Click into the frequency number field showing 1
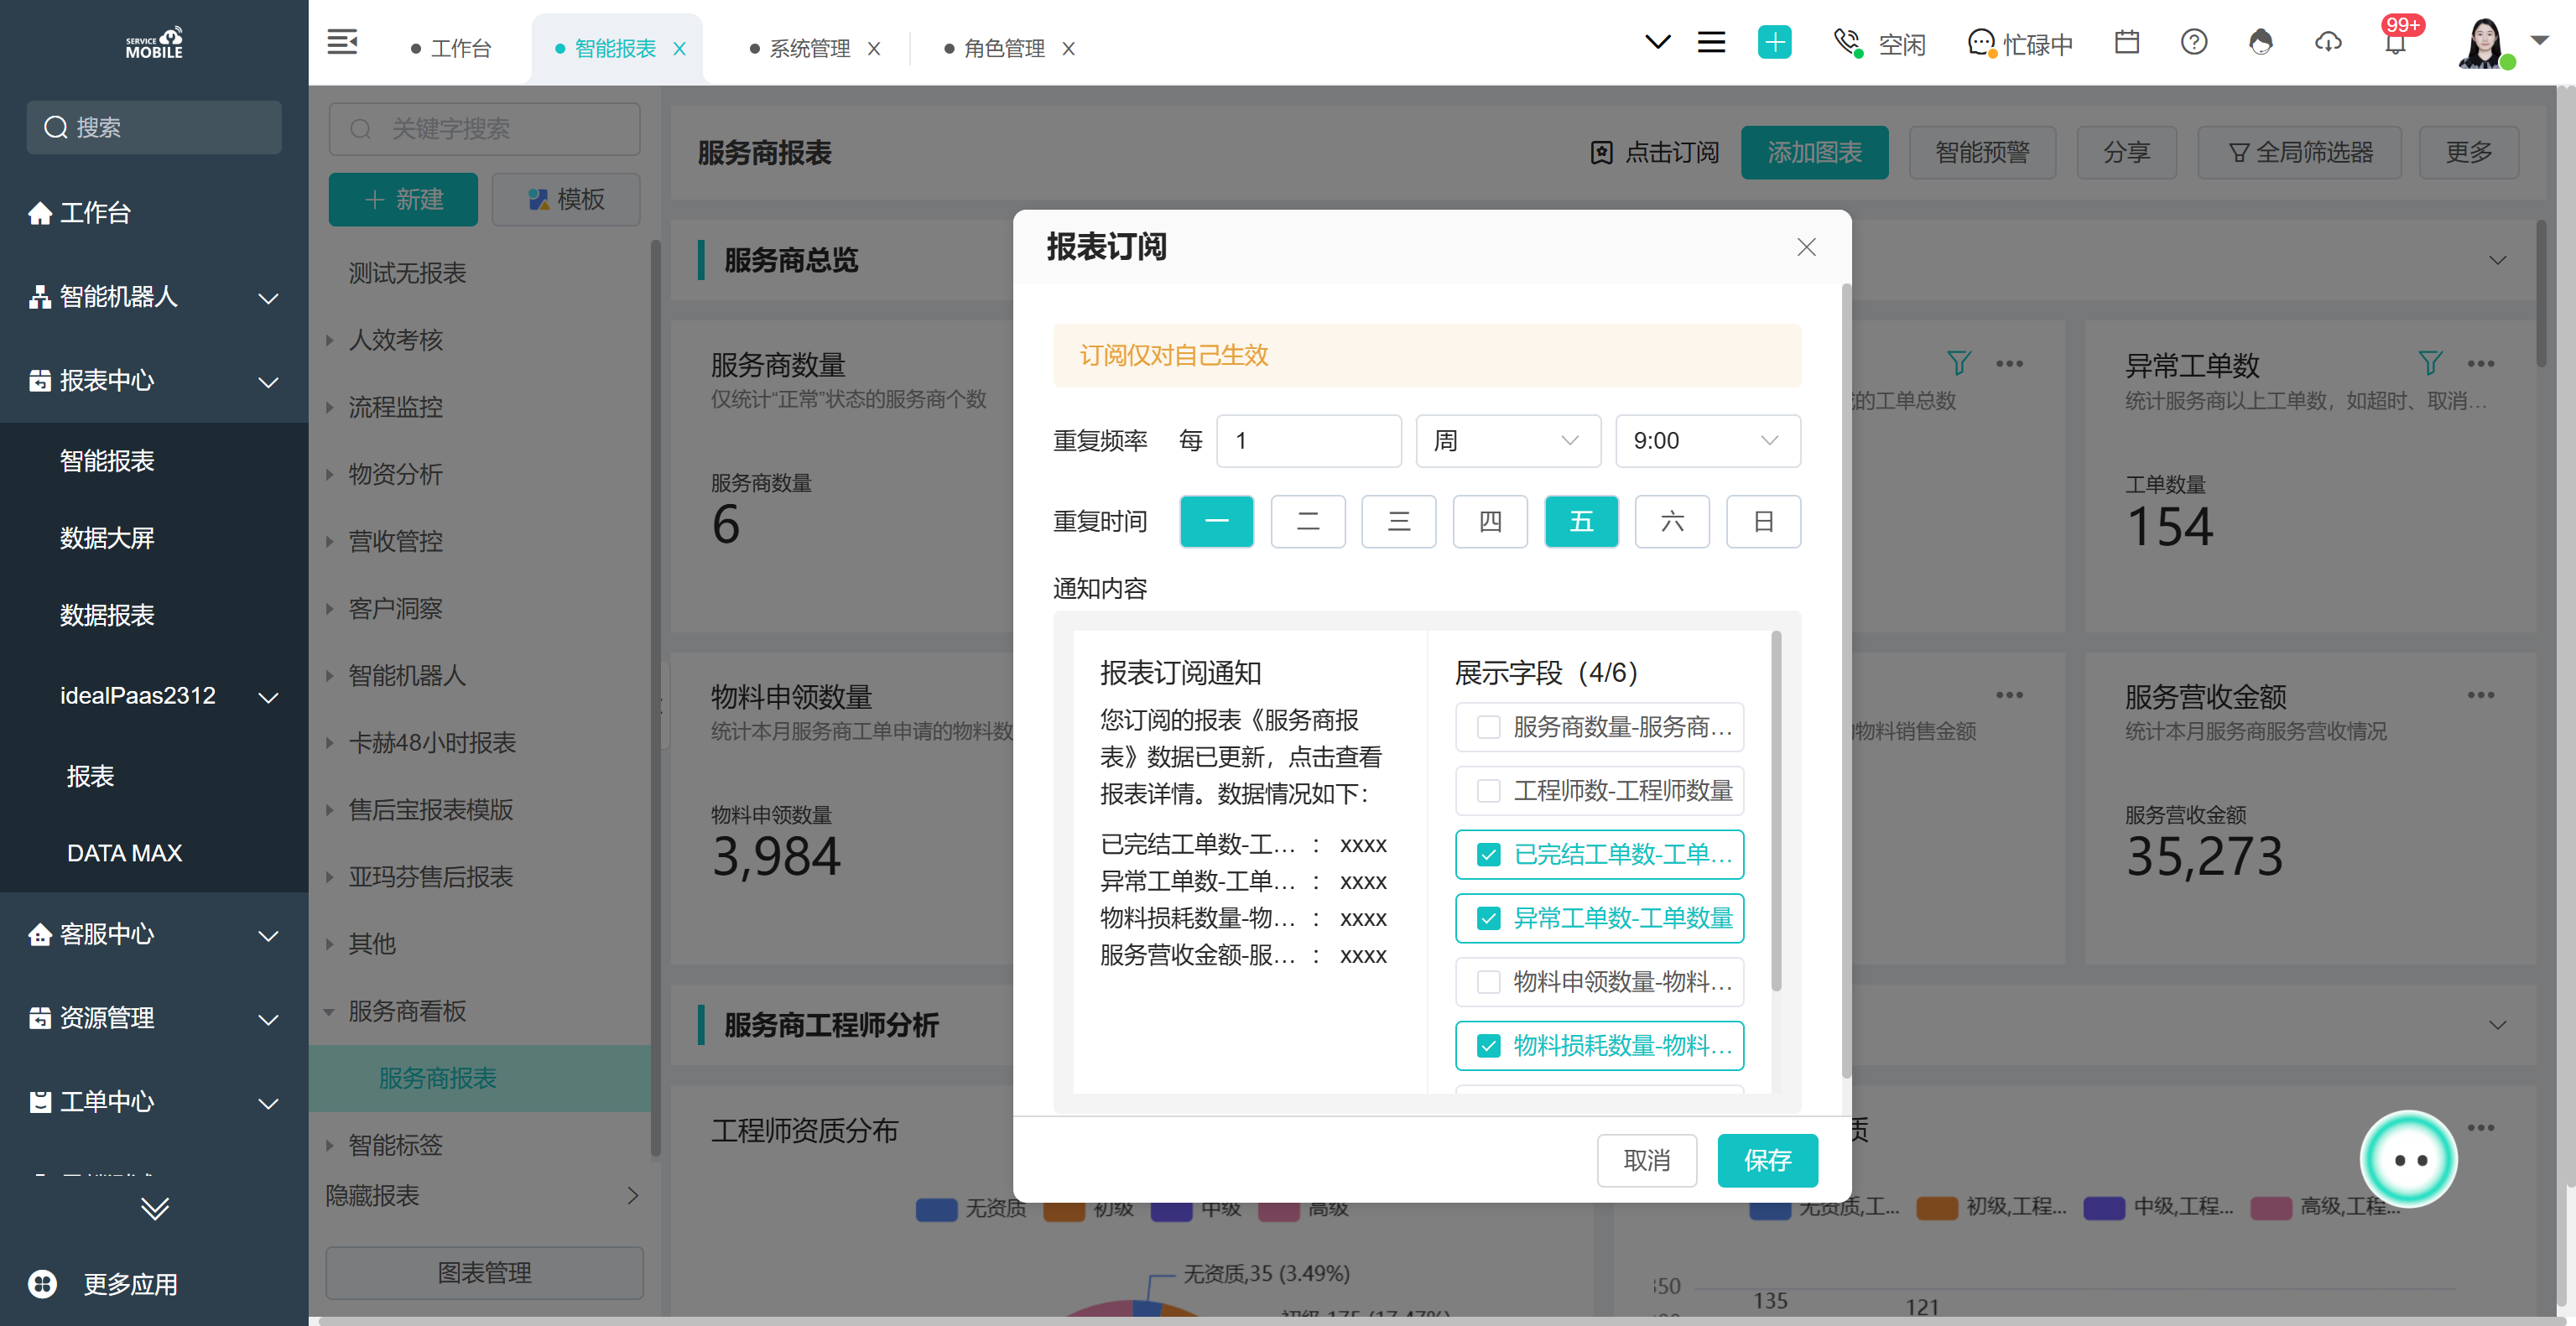 1308,441
